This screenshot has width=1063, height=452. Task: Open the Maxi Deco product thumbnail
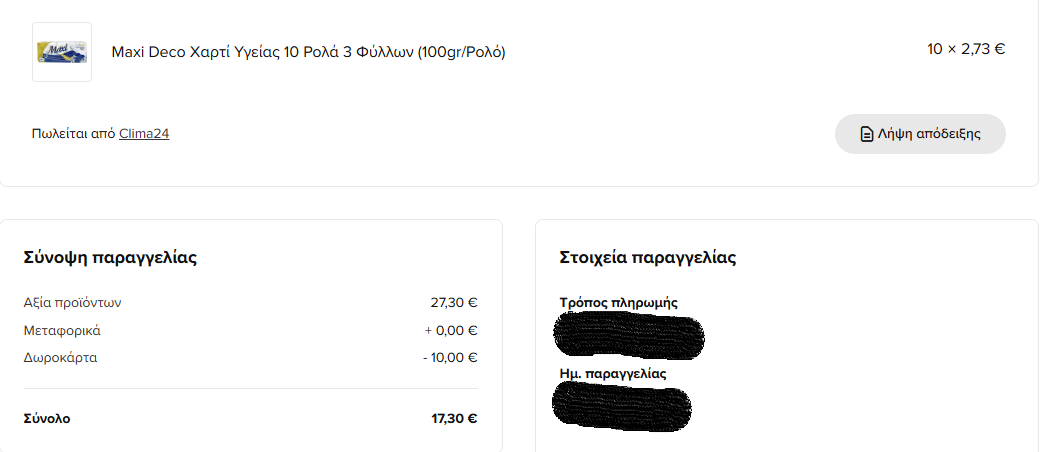click(x=62, y=52)
